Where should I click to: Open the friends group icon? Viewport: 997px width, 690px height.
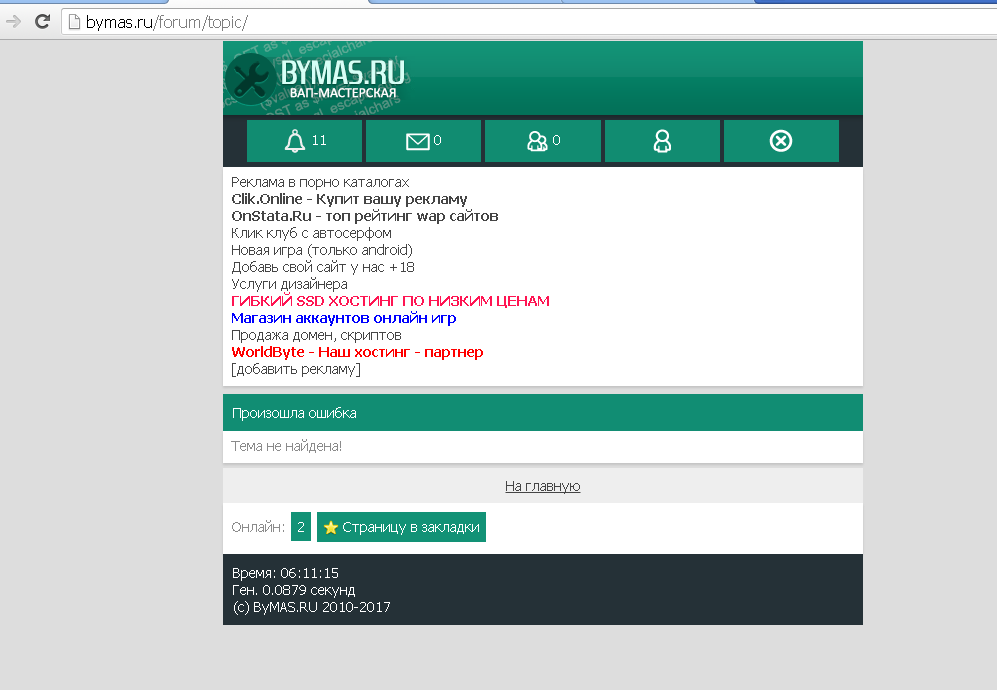click(542, 141)
